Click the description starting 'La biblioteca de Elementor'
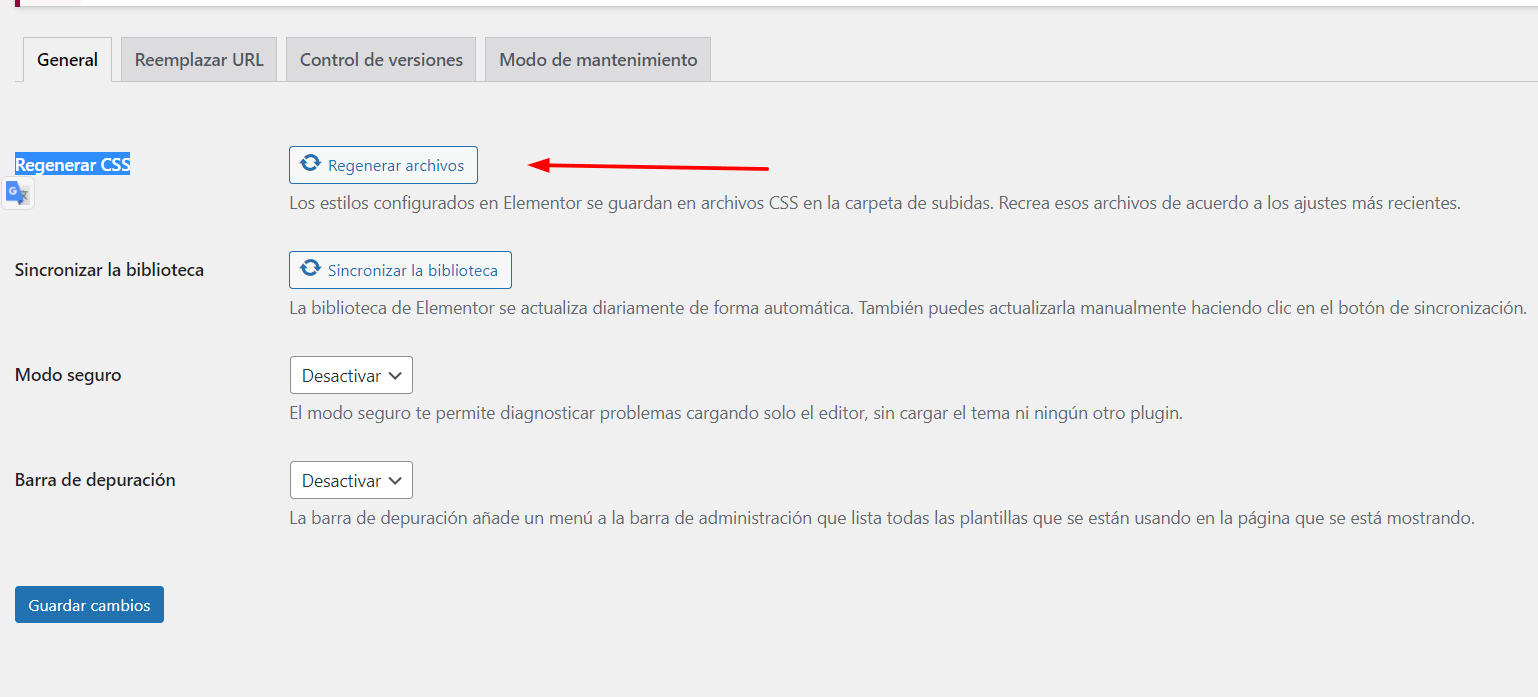The image size is (1538, 697). click(x=908, y=308)
